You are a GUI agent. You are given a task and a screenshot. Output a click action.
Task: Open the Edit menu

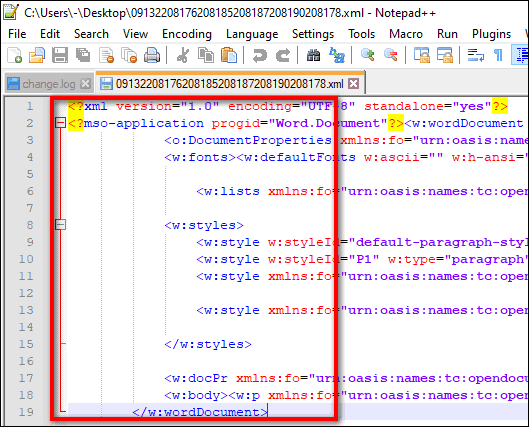[x=50, y=34]
